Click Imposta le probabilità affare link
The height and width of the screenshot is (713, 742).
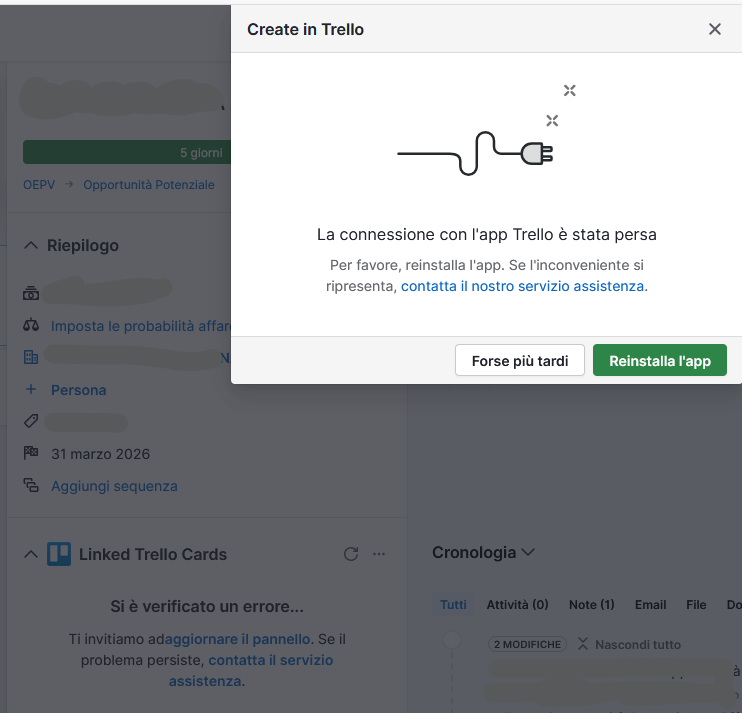click(x=141, y=326)
